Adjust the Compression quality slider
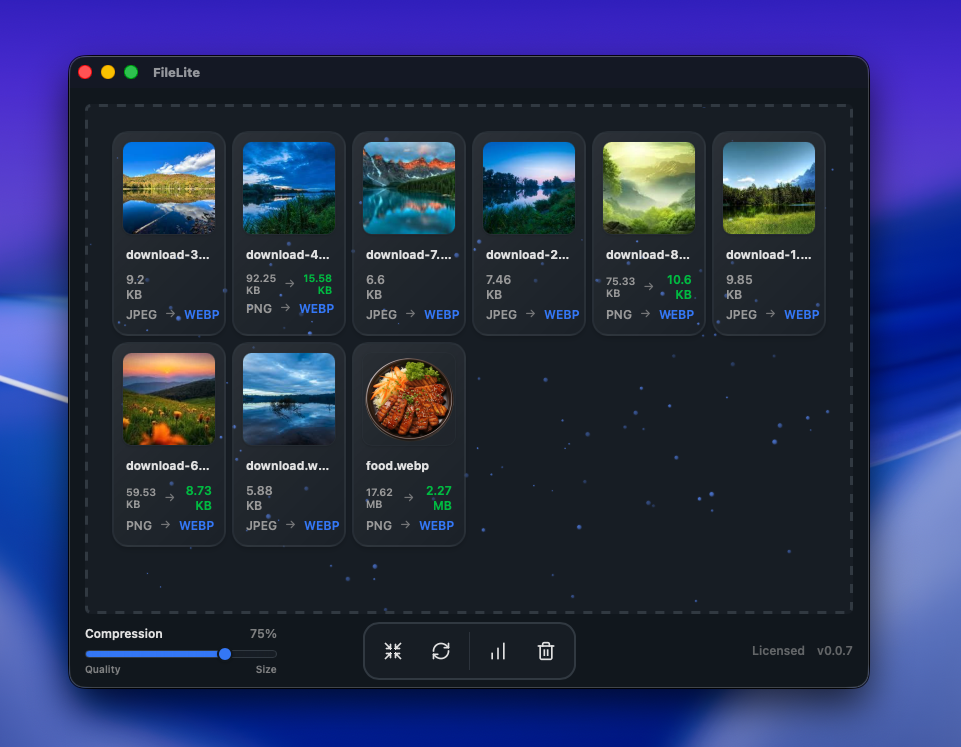This screenshot has height=747, width=961. point(224,653)
